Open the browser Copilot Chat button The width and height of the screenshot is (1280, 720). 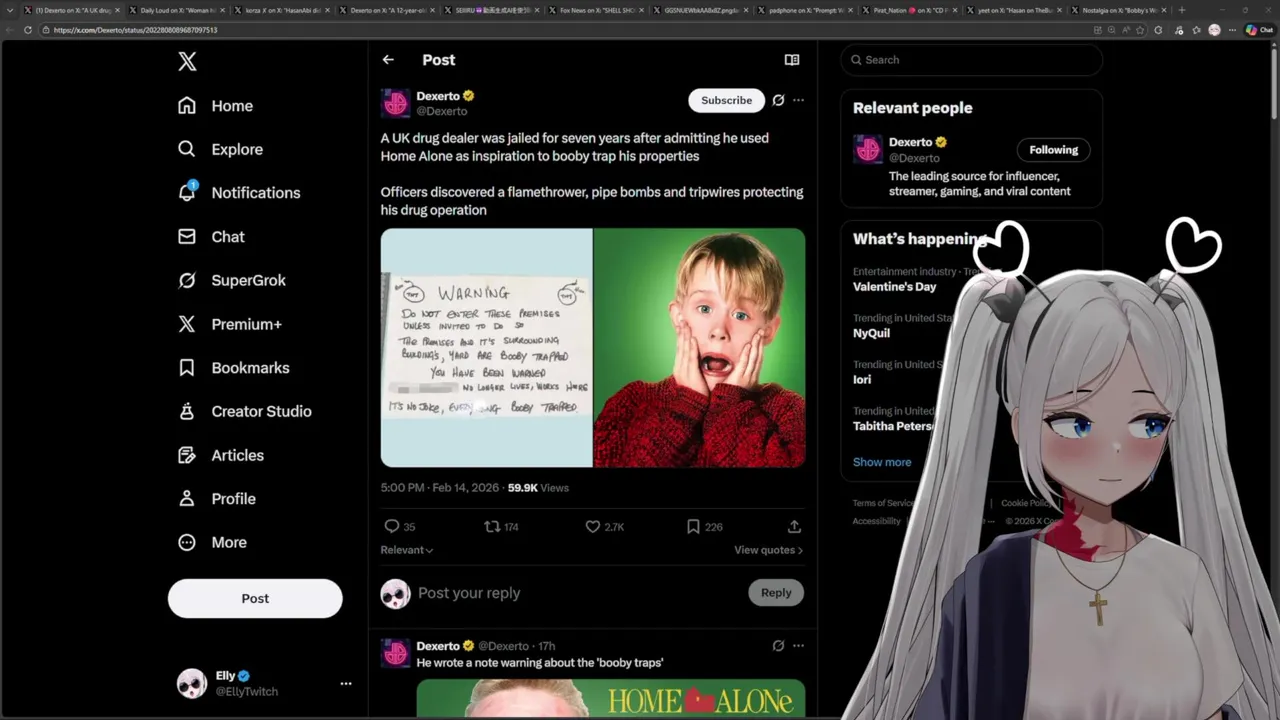(x=1259, y=30)
